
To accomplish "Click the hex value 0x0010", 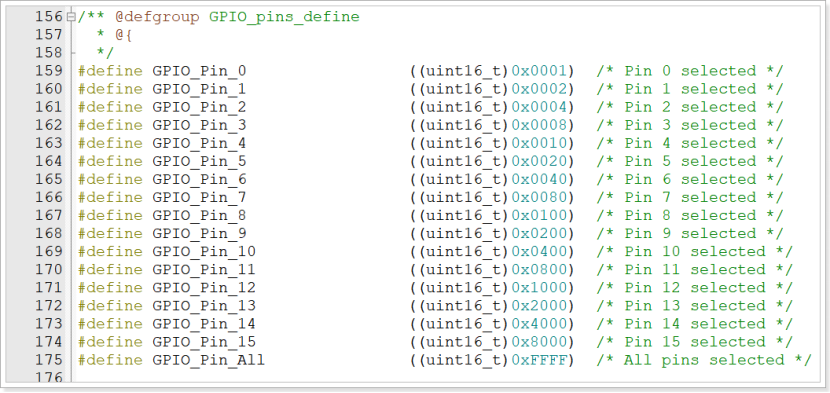I will click(539, 143).
